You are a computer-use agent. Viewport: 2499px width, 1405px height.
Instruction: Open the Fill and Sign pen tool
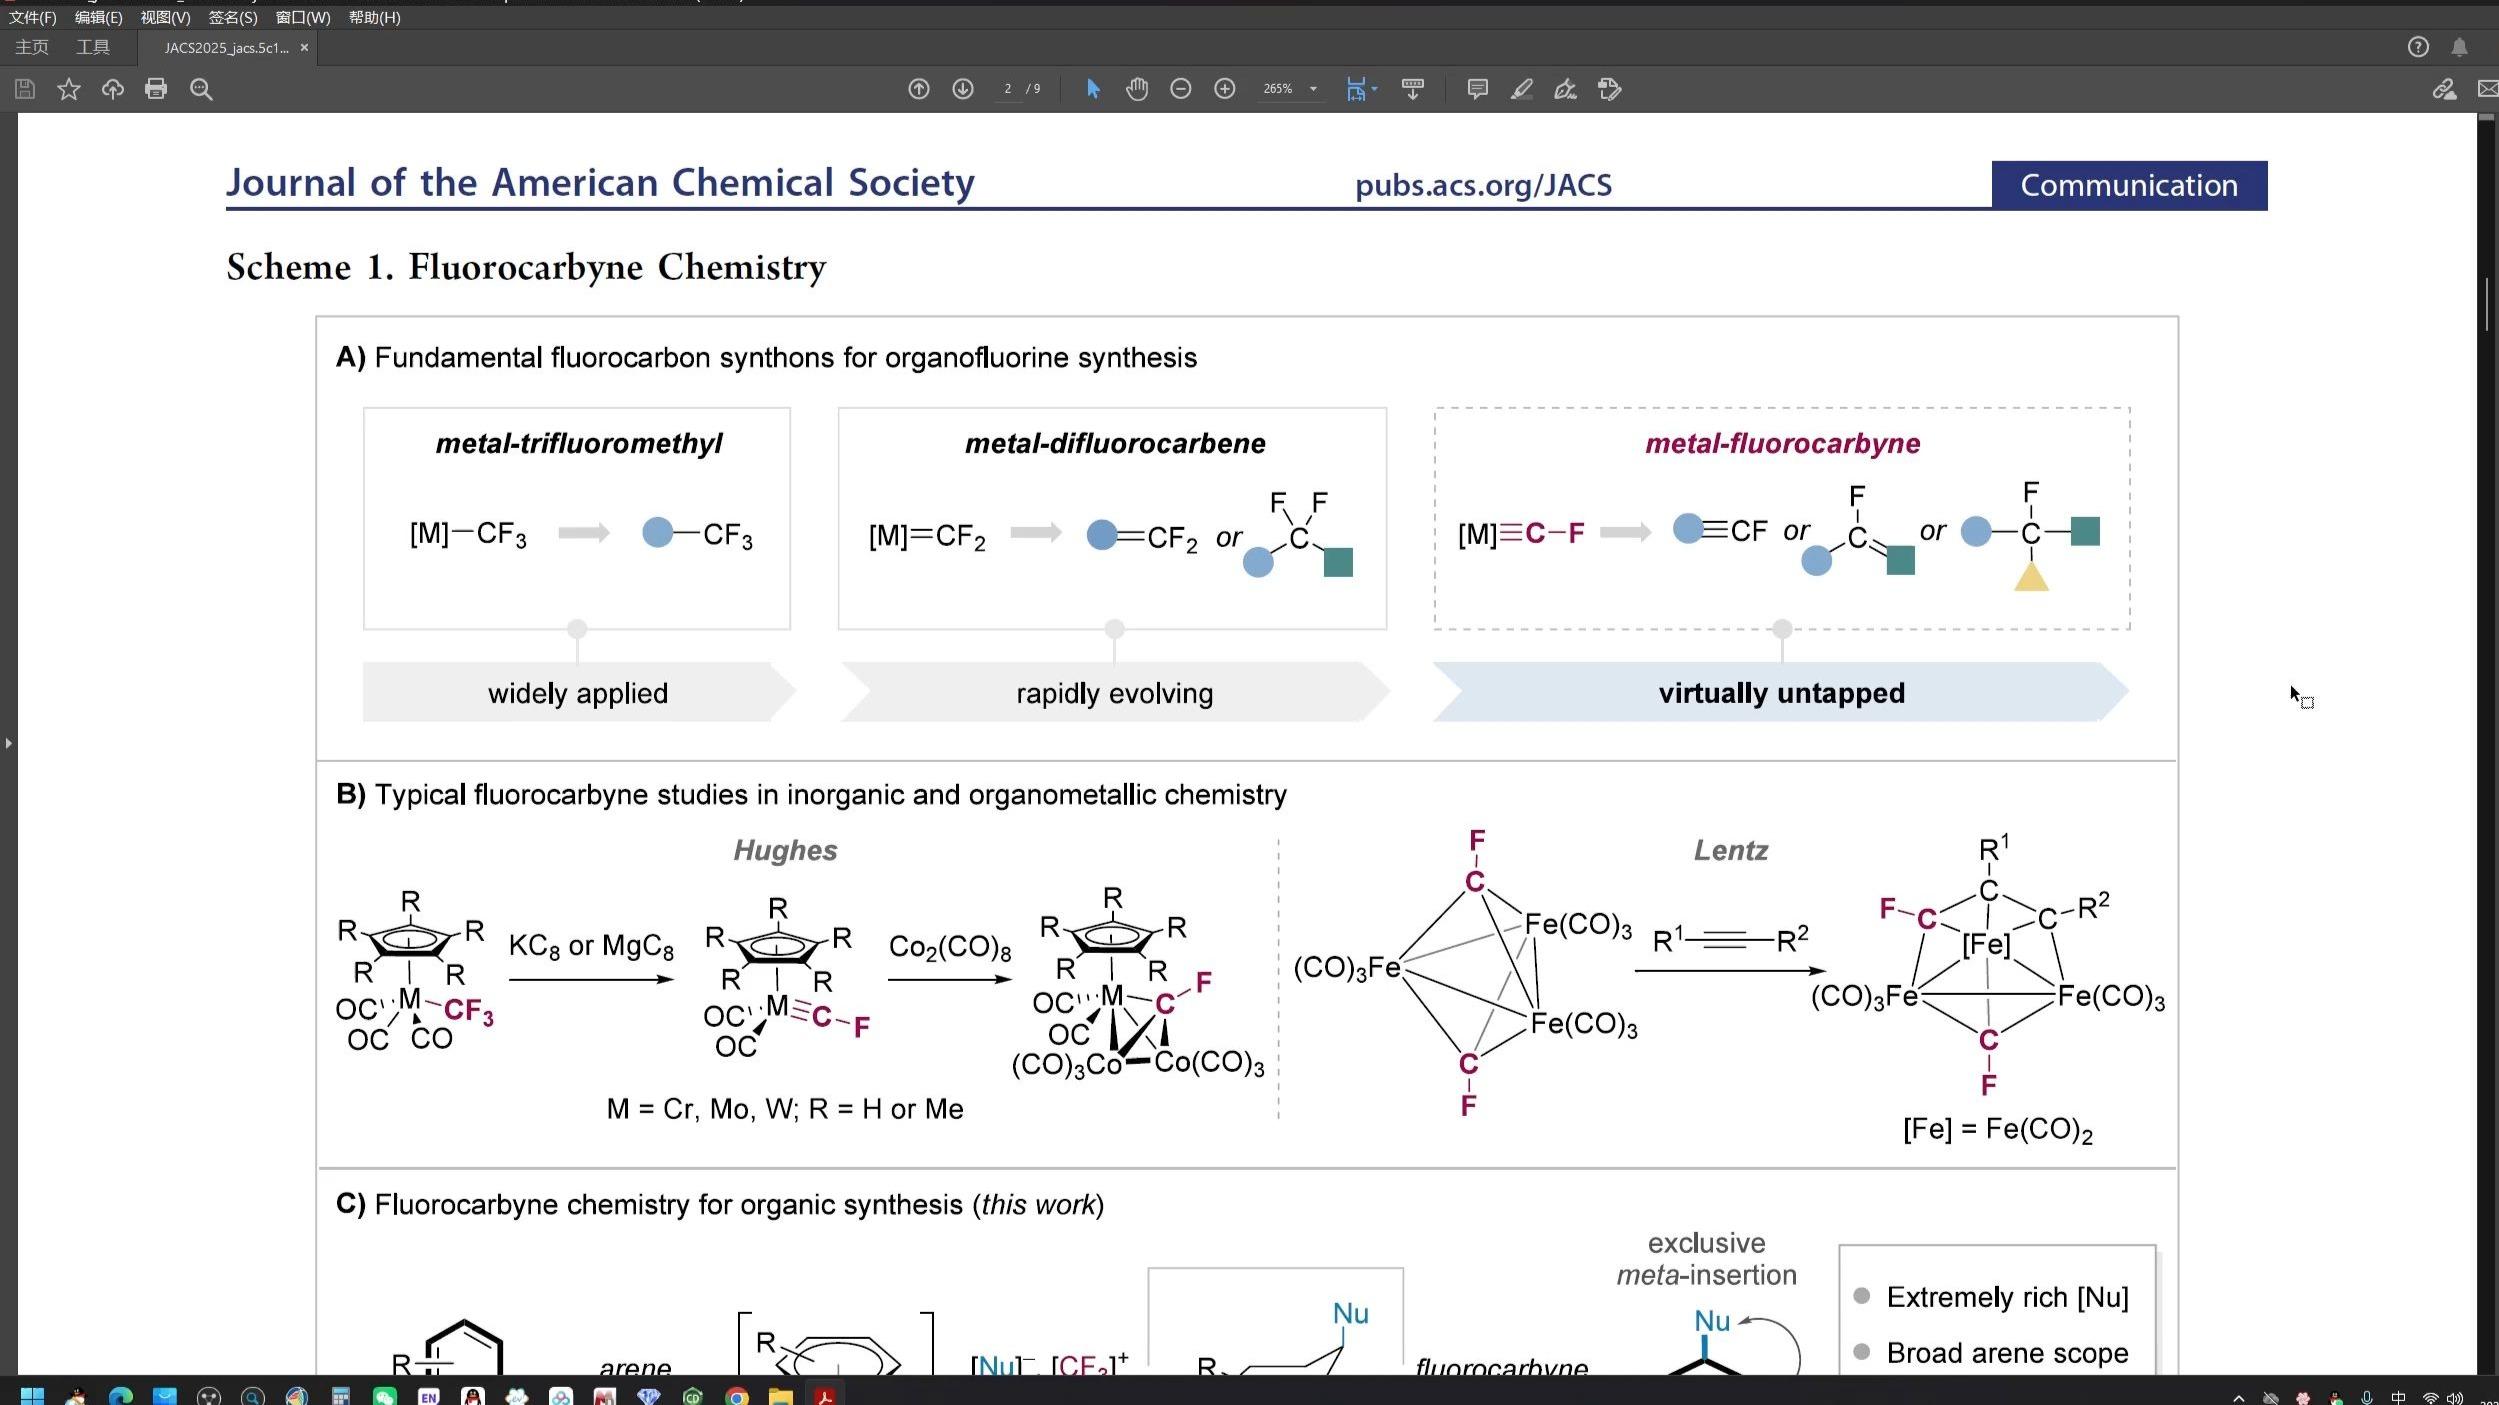[x=1565, y=89]
